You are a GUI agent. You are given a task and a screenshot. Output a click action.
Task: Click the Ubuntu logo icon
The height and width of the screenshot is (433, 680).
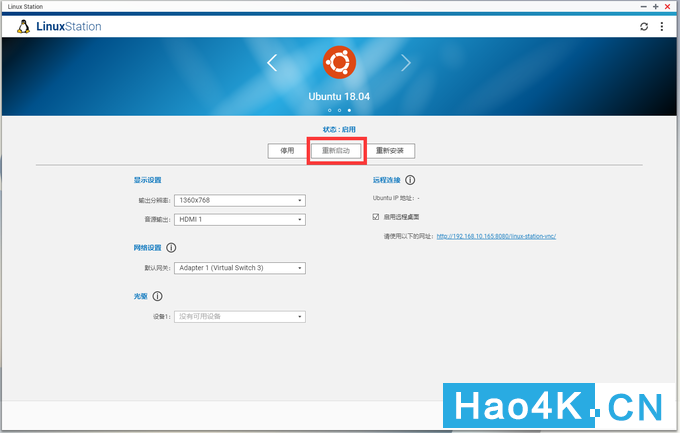tap(340, 62)
